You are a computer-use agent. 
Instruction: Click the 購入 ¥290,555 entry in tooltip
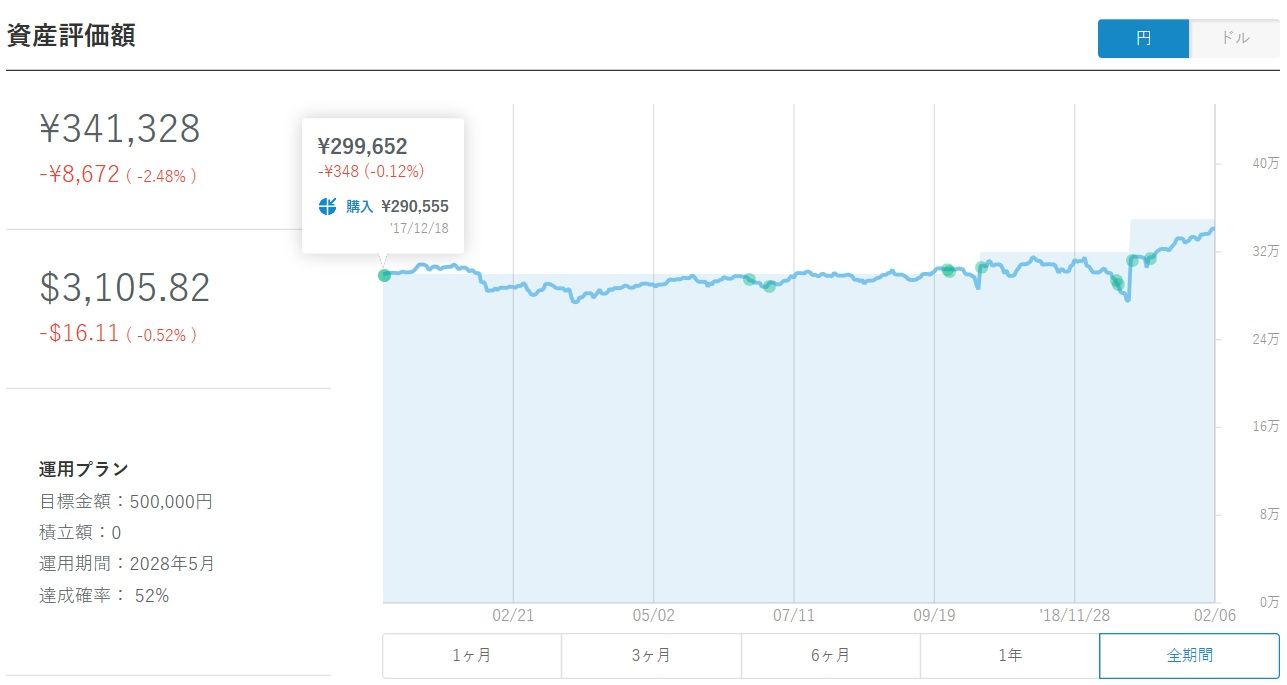point(397,207)
